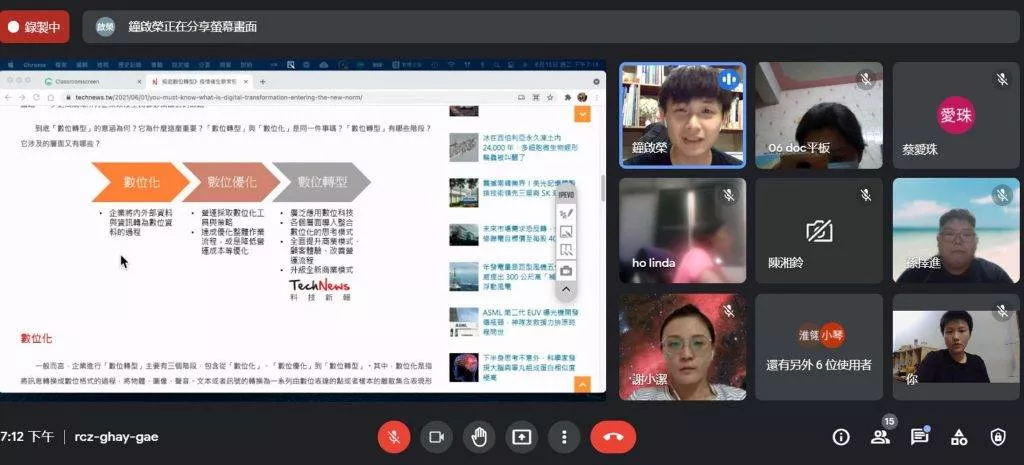Open the three-dot more options menu
This screenshot has width=1024, height=465.
coord(564,437)
